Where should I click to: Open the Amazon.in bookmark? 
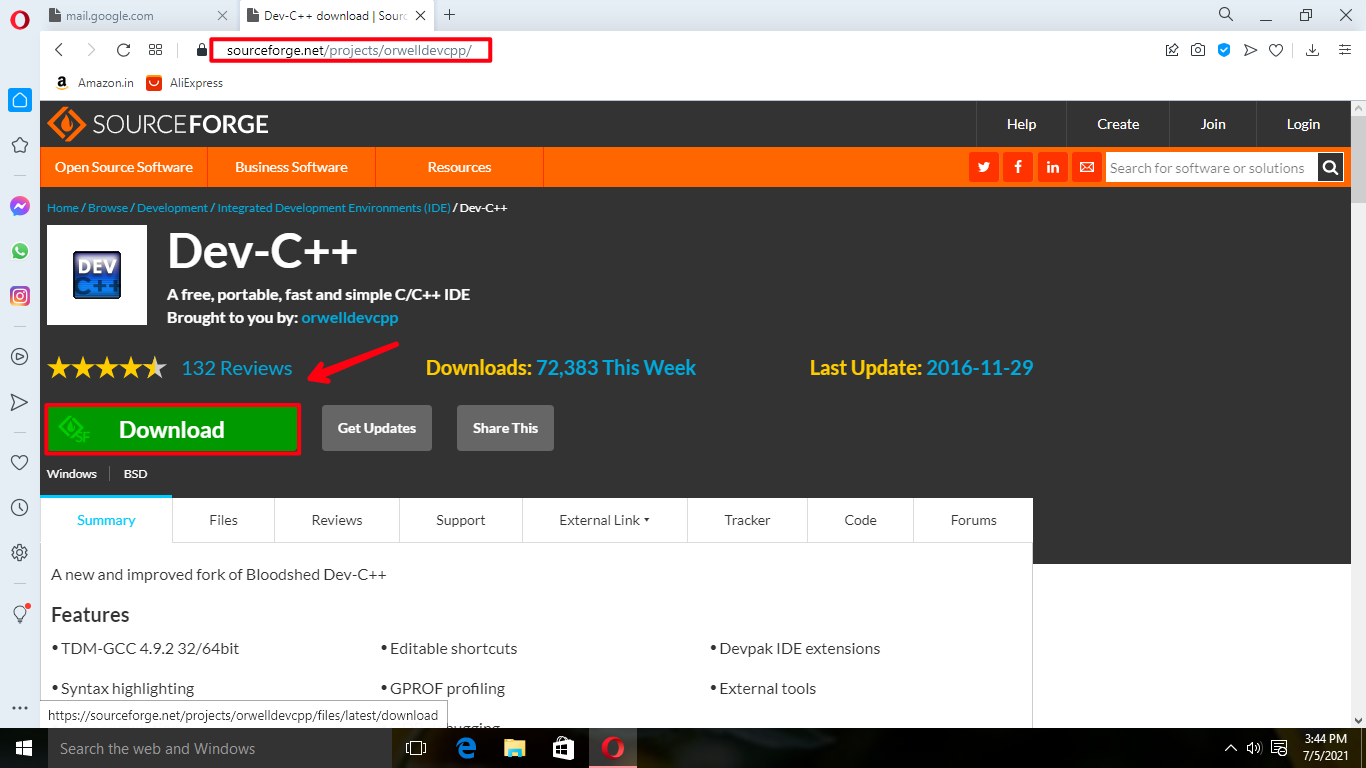[94, 83]
